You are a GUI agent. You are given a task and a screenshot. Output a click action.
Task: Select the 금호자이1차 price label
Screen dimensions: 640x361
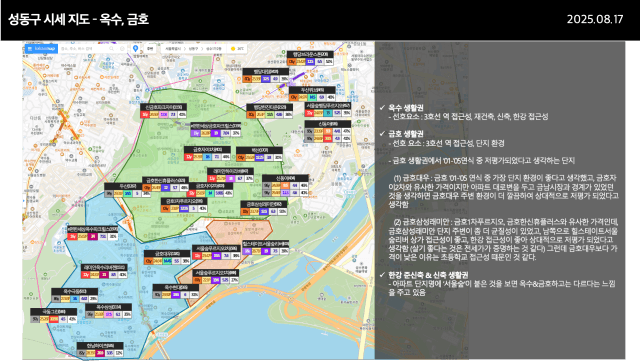click(x=207, y=154)
